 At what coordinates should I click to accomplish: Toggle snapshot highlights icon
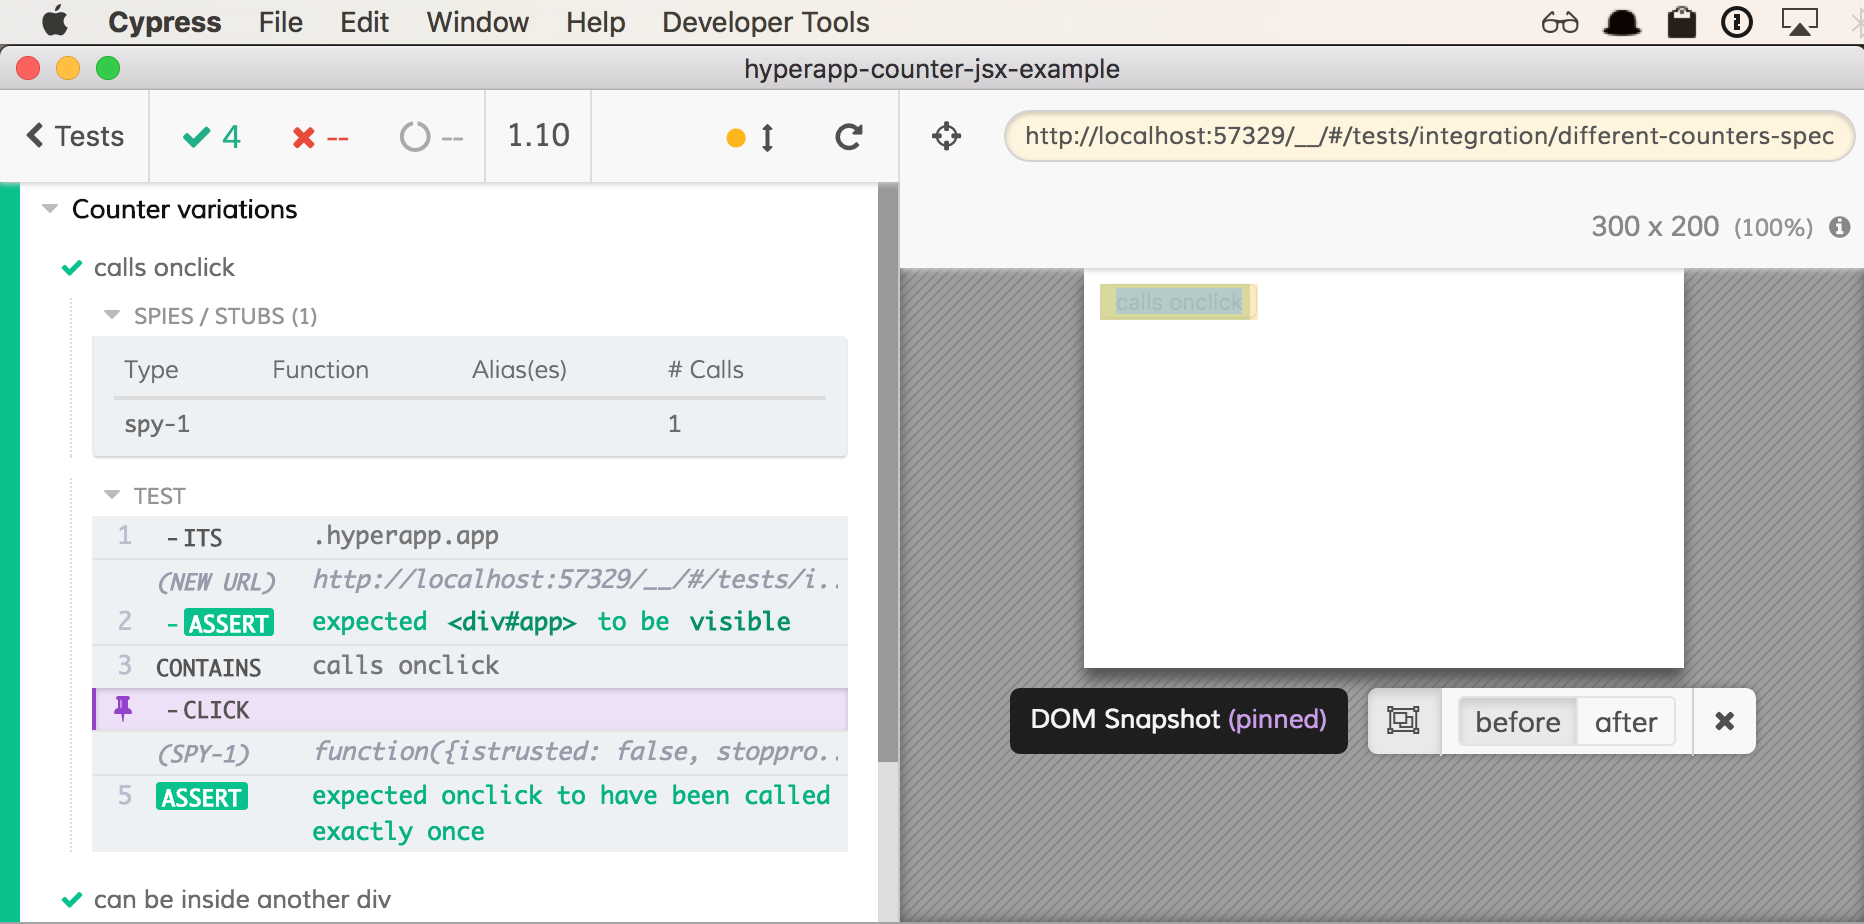(x=1403, y=720)
